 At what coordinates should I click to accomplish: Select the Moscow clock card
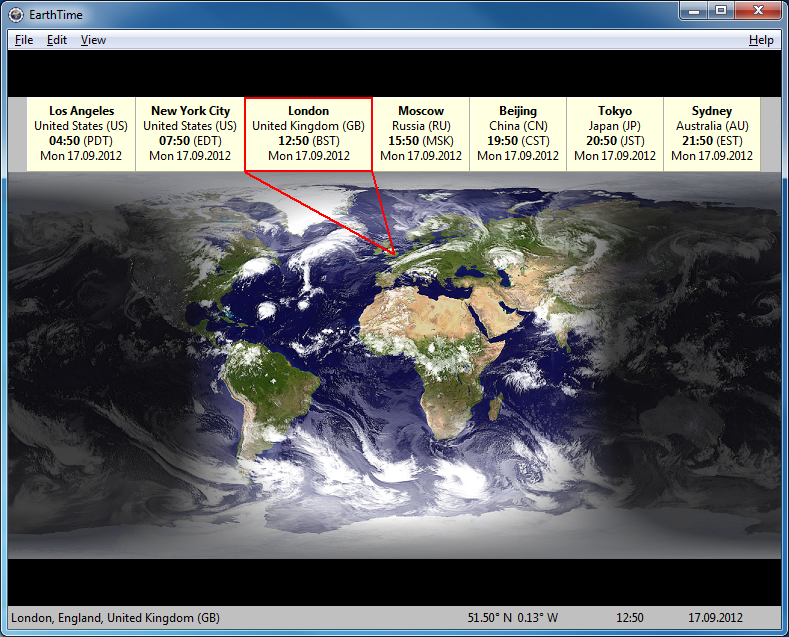tap(421, 133)
